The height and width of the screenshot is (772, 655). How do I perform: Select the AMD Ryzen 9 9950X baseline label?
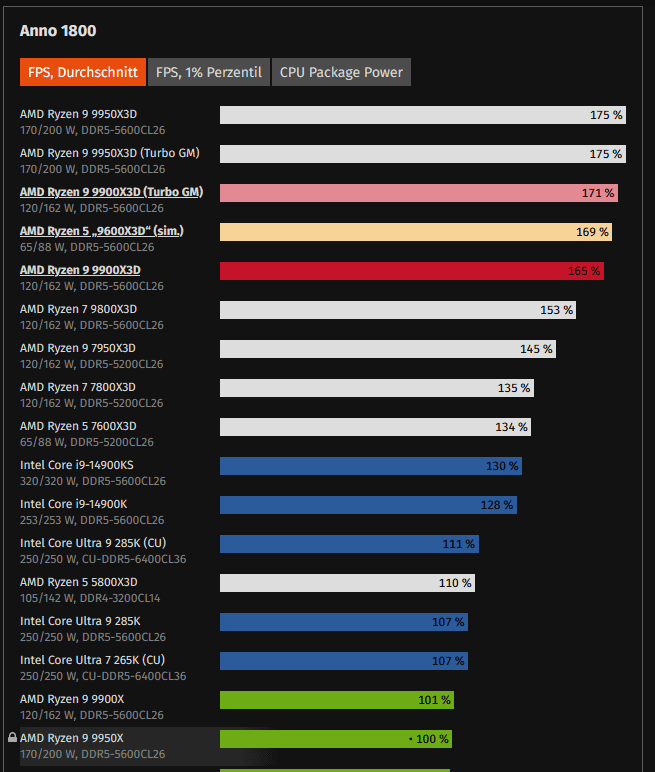coord(72,738)
